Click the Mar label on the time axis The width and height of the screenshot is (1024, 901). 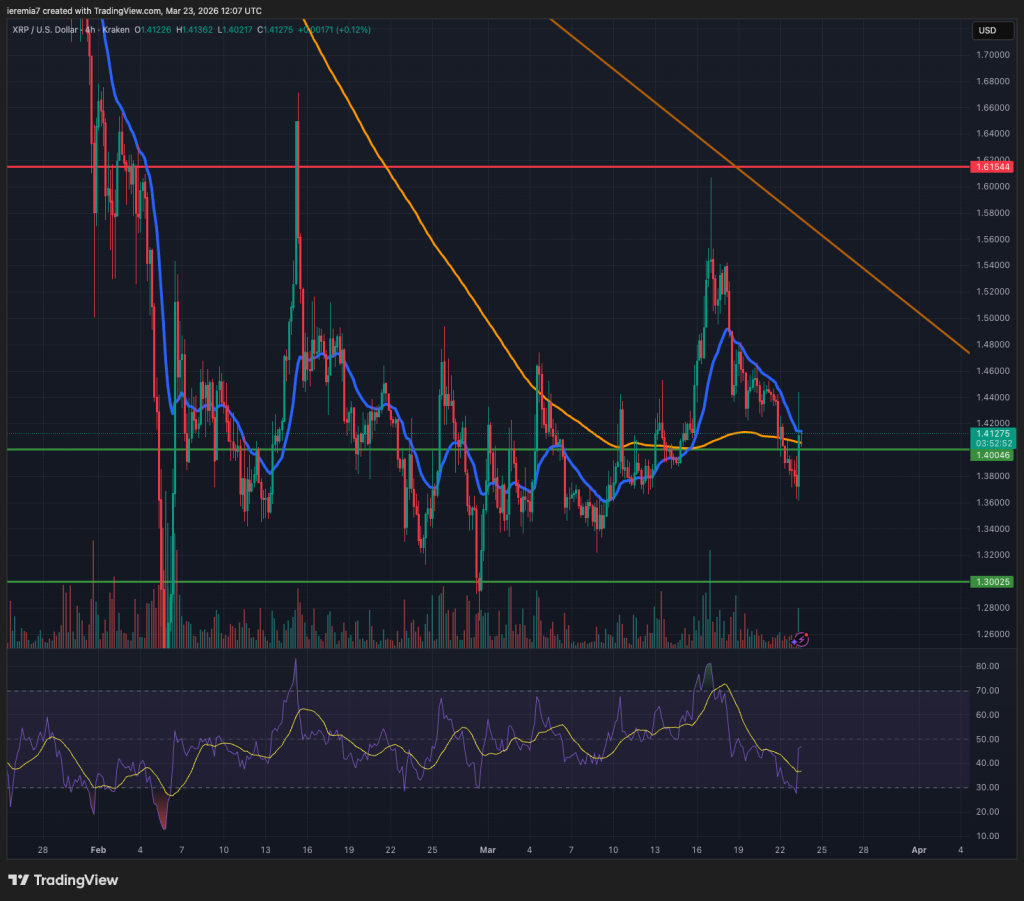coord(488,851)
